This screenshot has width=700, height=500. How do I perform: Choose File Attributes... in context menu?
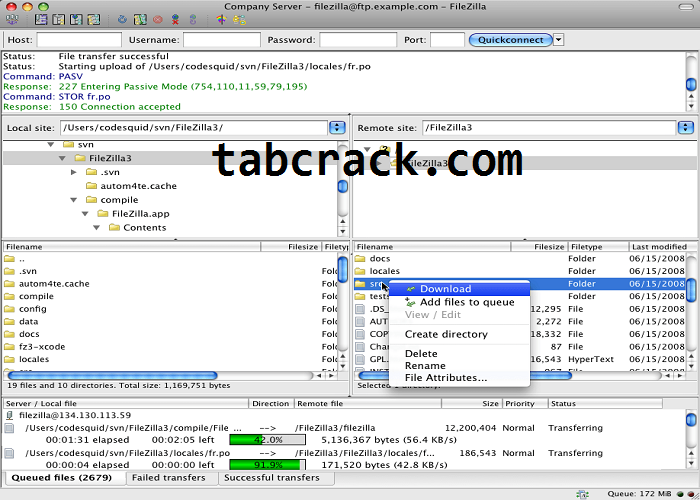(459, 378)
